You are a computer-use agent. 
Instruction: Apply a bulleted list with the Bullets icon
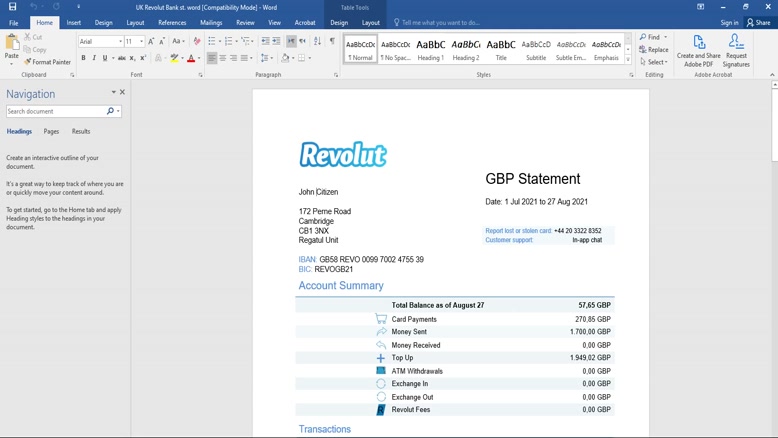pyautogui.click(x=212, y=41)
